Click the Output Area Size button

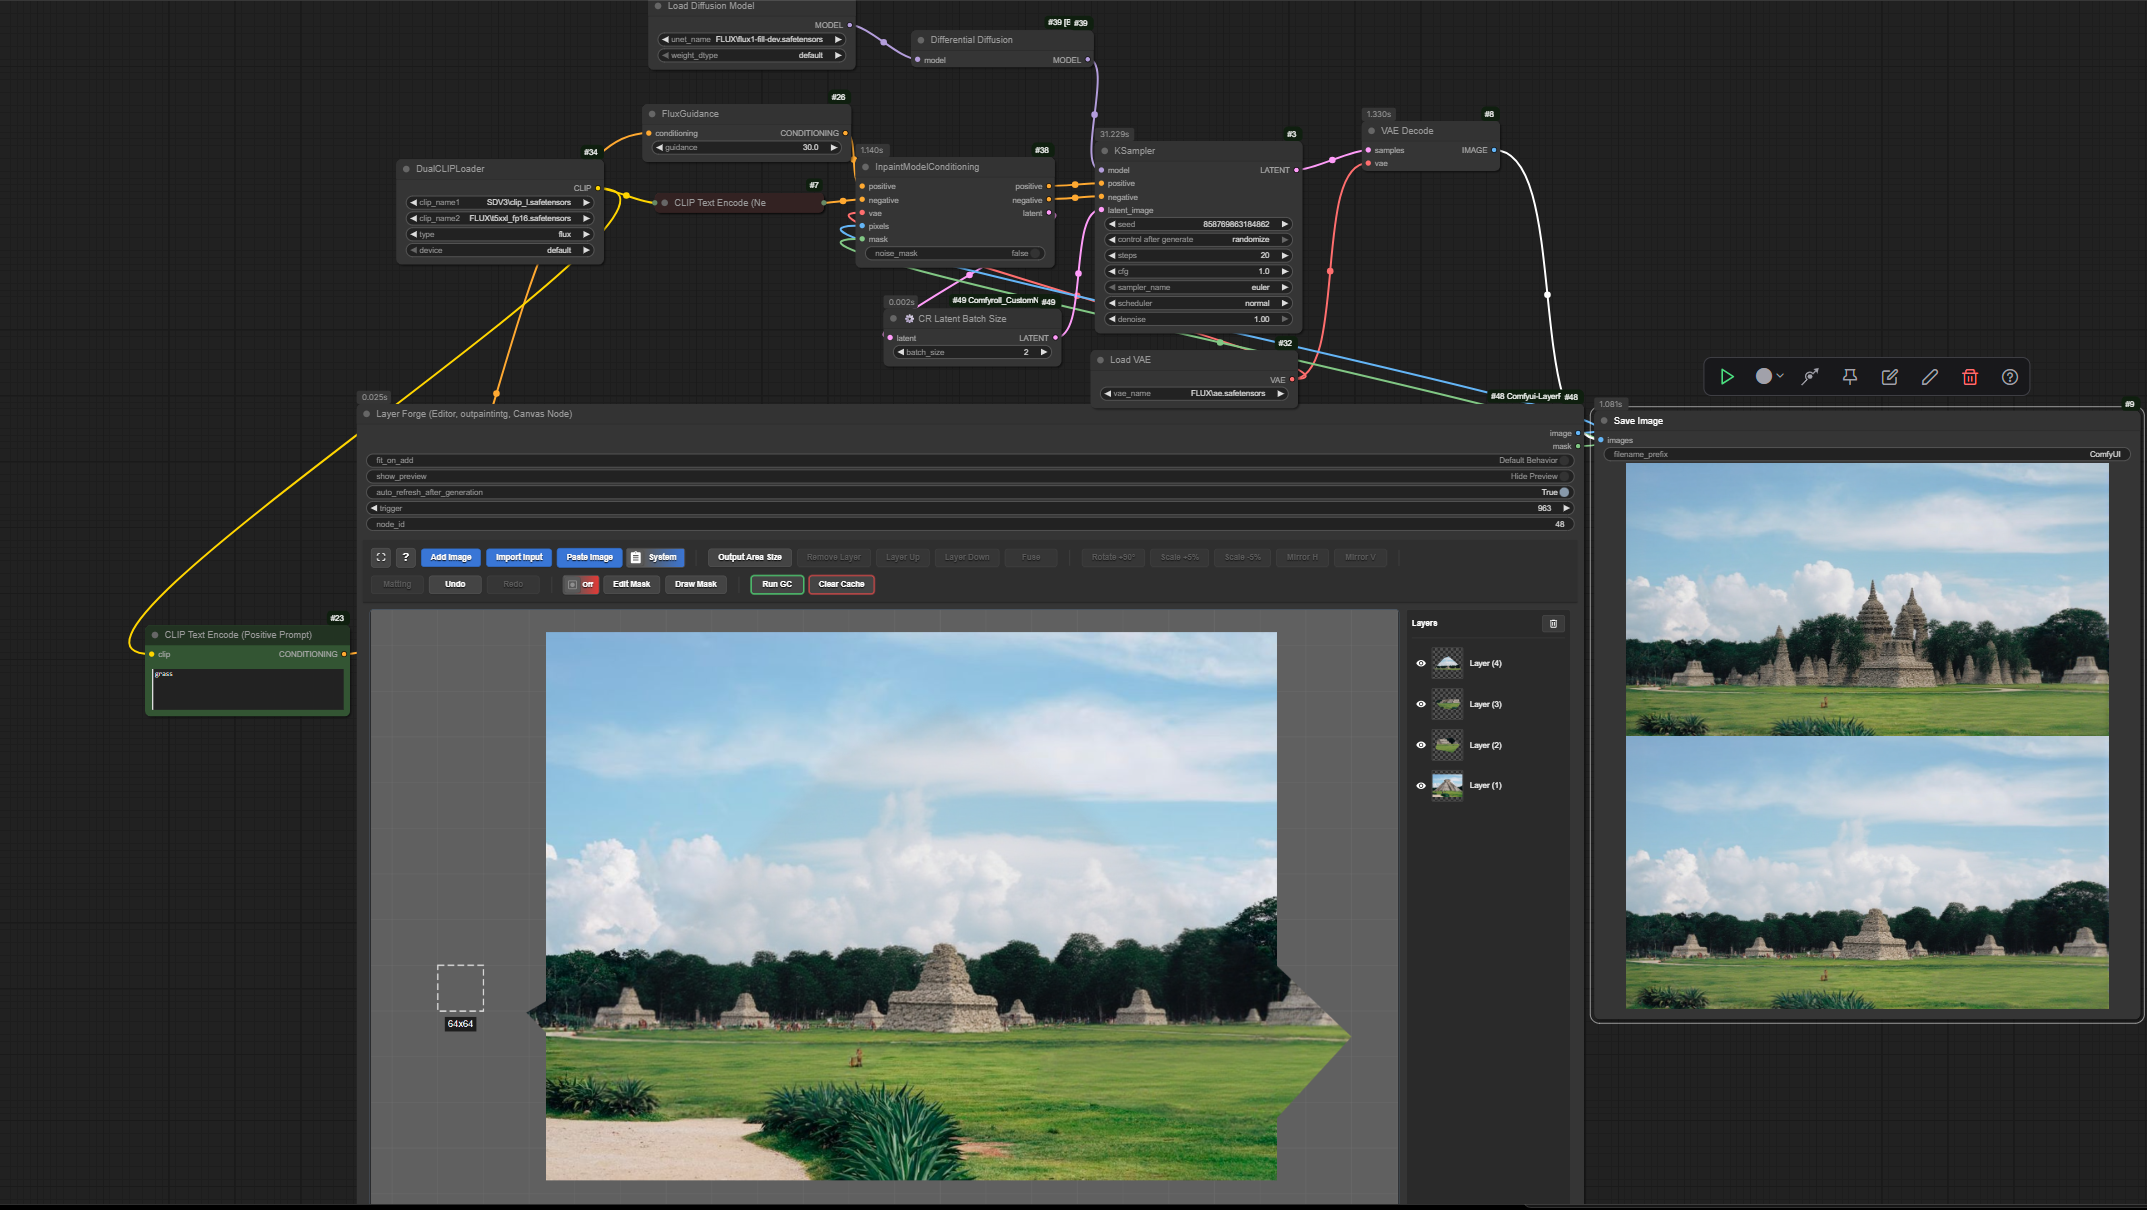pos(749,557)
